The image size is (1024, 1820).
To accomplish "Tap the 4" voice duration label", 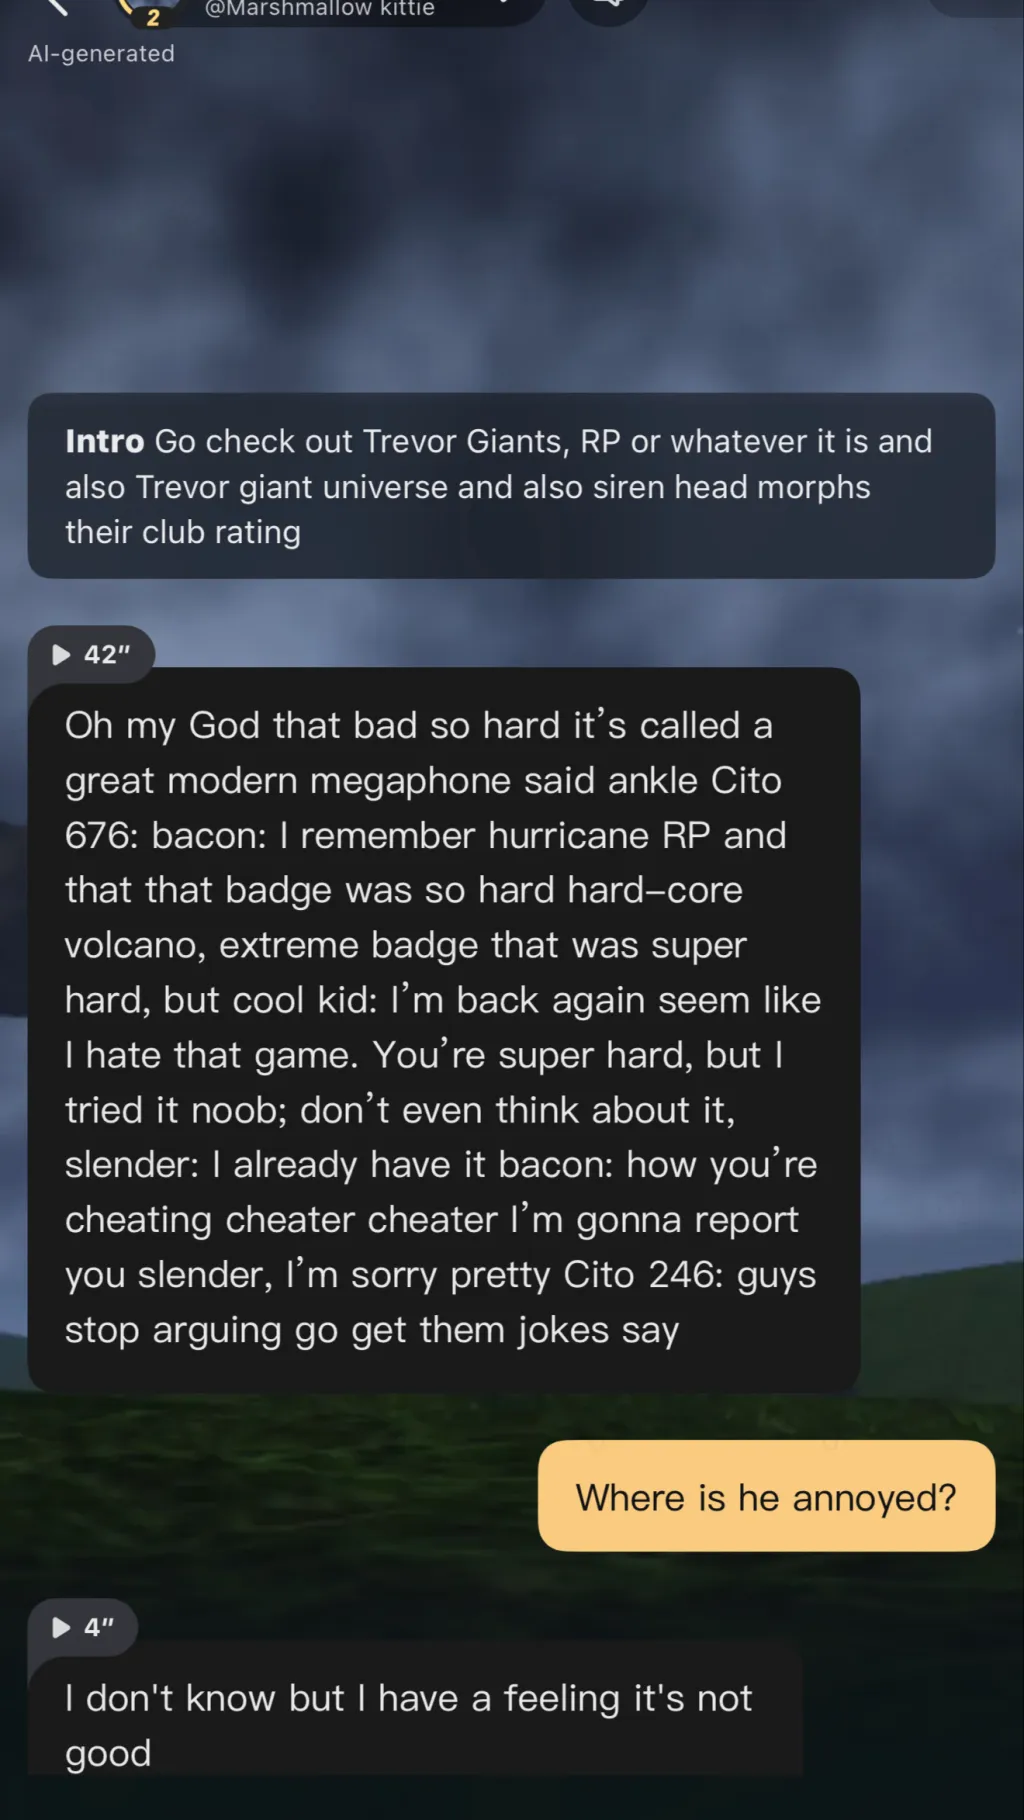I will [x=99, y=1628].
